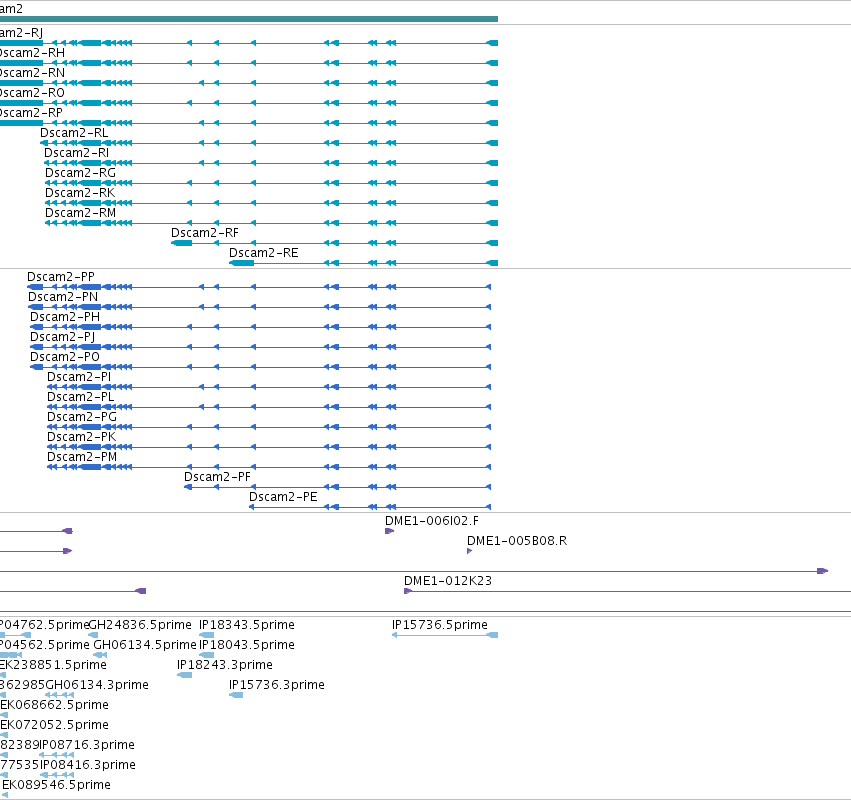Select the Dscam2-PM protein label
Viewport: 851px width, 800px height.
(x=82, y=458)
